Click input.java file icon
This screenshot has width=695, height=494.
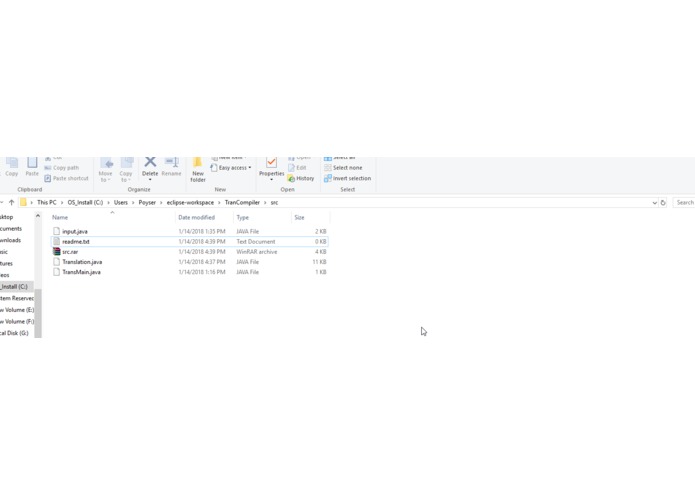(56, 231)
